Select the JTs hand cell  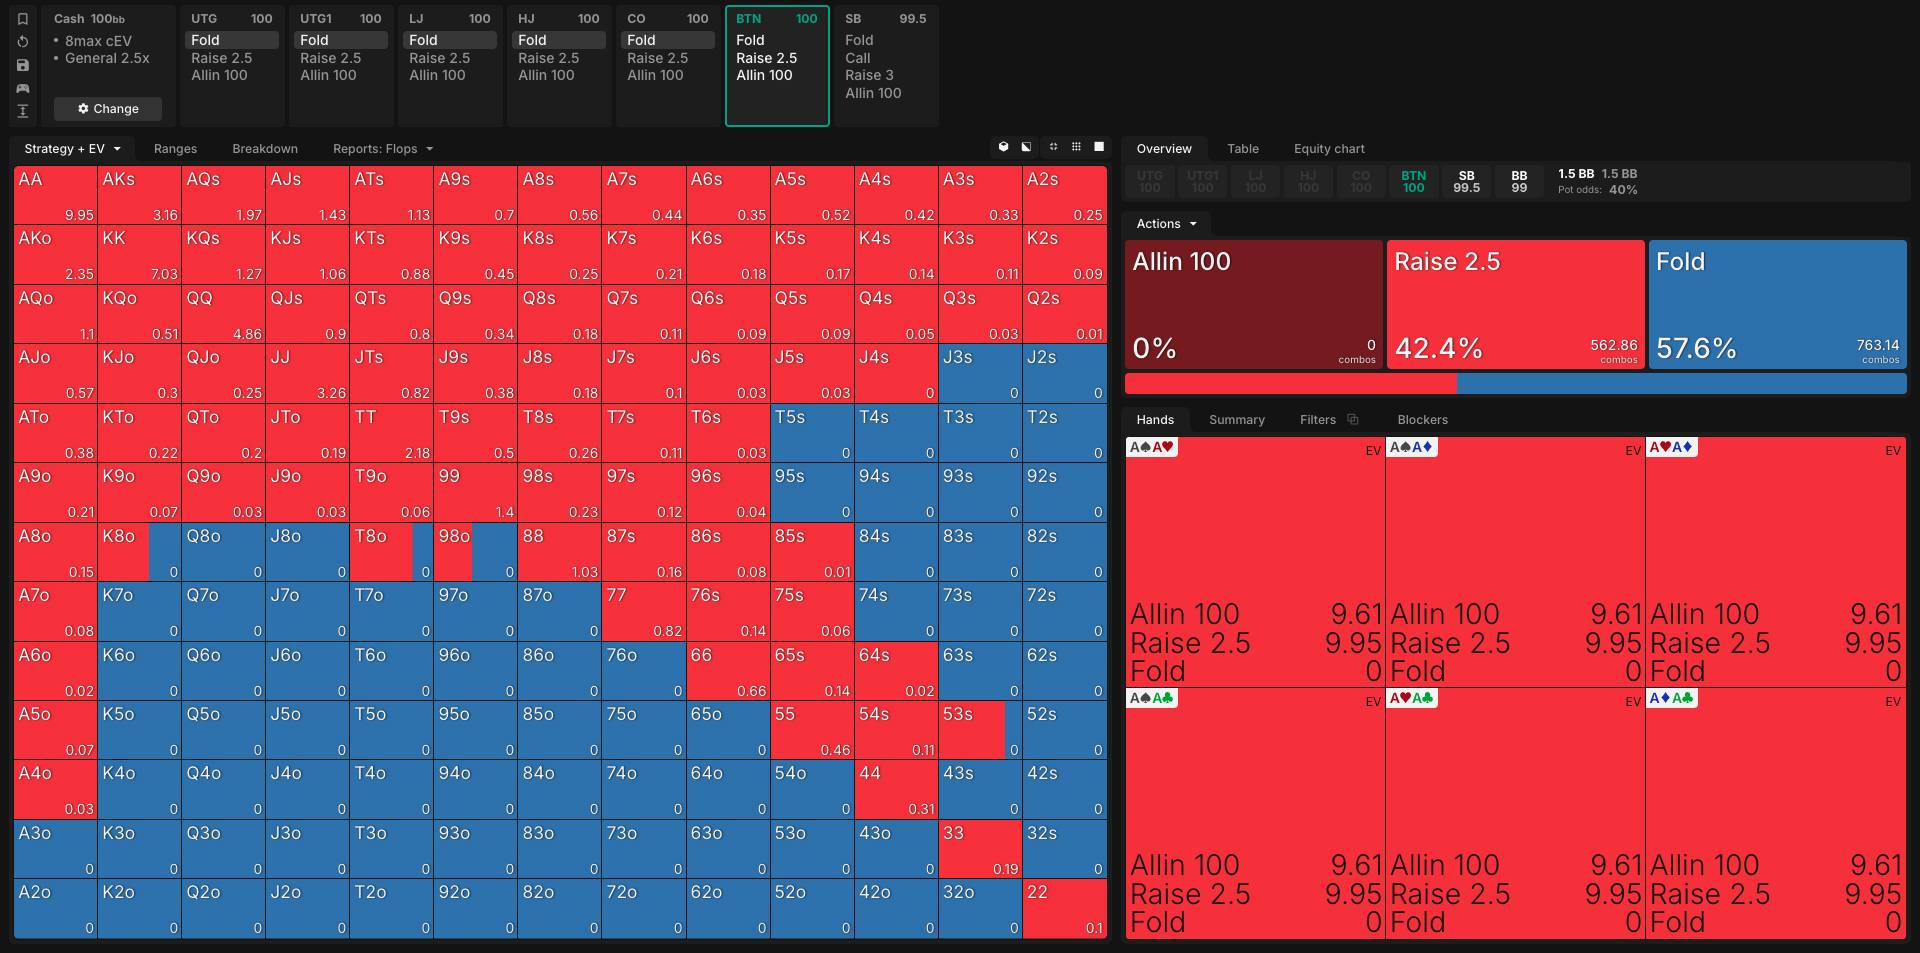(x=391, y=373)
